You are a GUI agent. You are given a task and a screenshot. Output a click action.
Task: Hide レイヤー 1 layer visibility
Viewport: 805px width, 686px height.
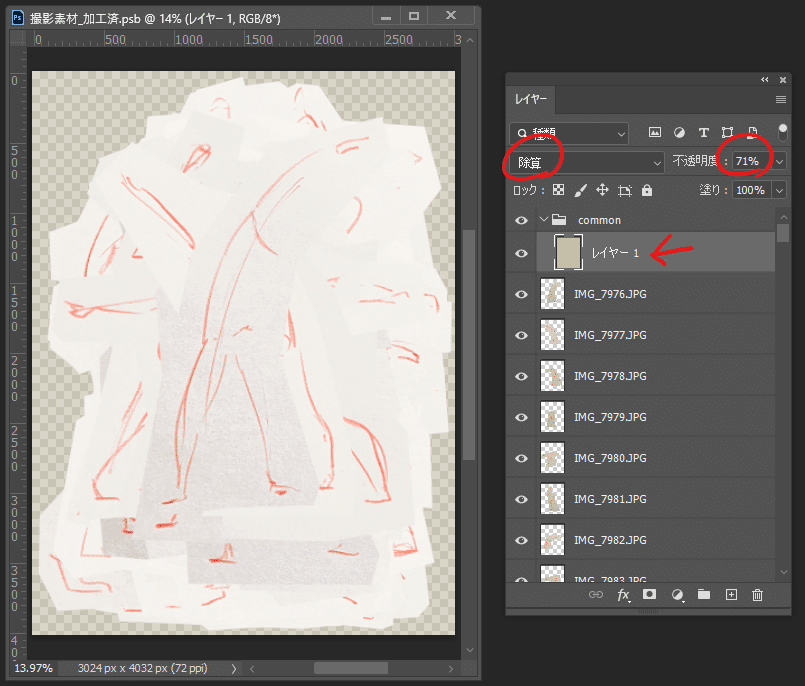coord(521,253)
